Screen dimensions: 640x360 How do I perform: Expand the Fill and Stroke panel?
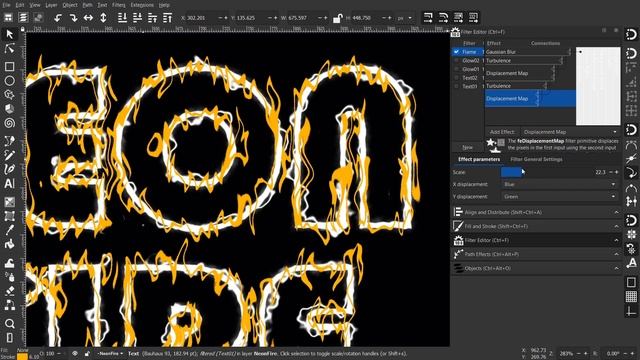point(536,226)
